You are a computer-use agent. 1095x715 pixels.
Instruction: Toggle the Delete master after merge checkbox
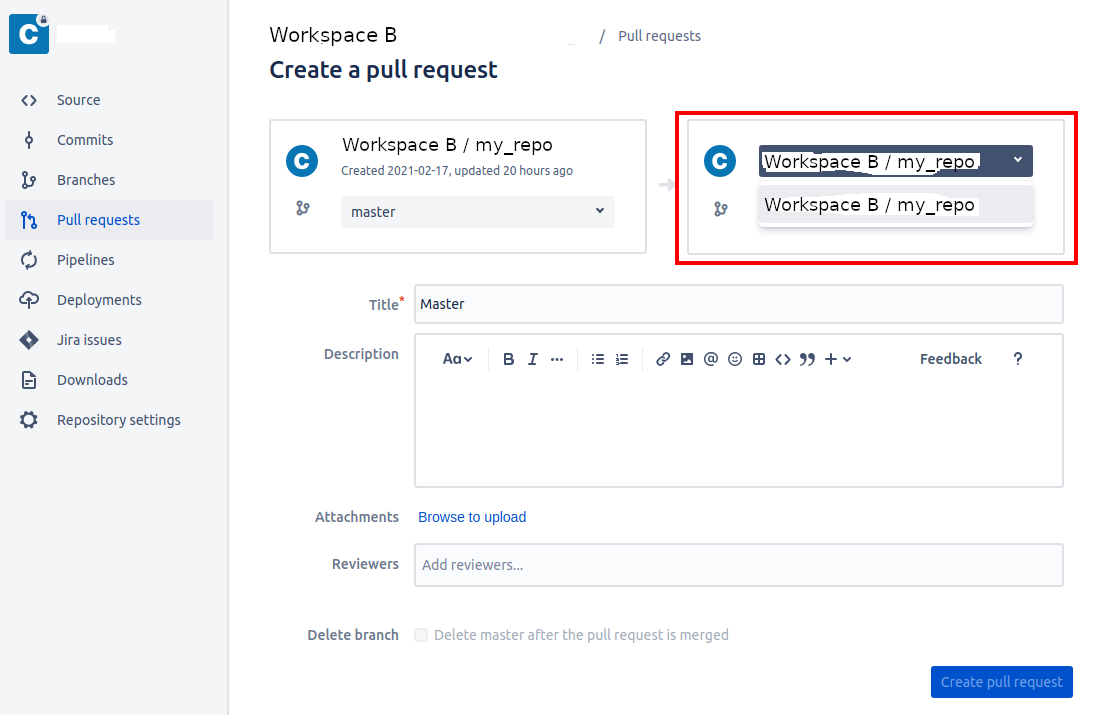pos(421,635)
